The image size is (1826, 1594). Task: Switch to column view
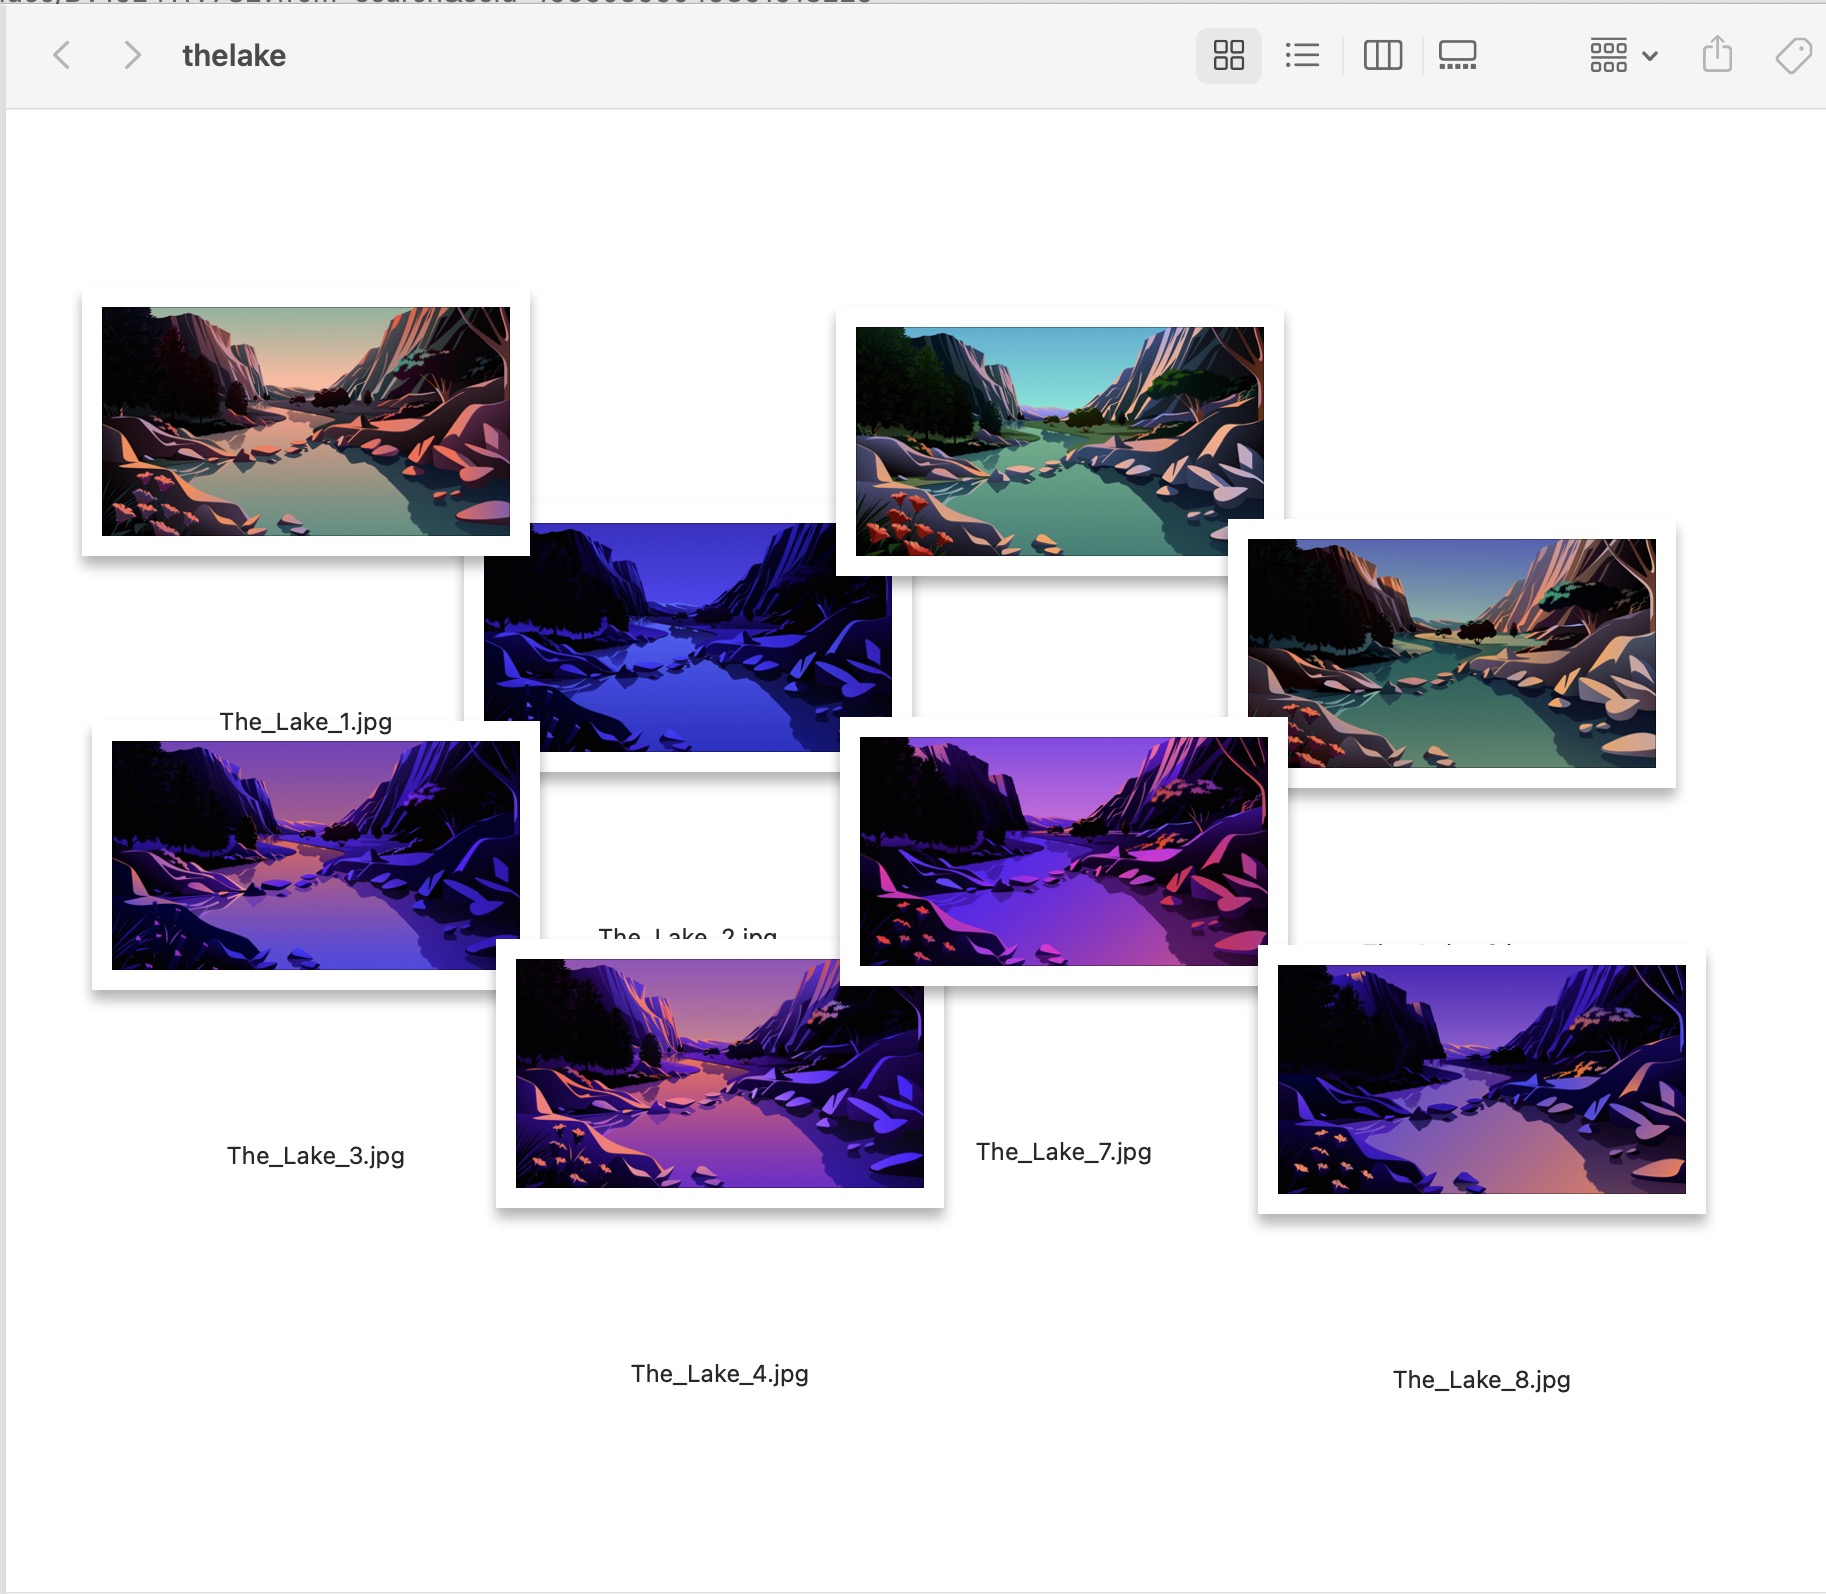(x=1383, y=55)
